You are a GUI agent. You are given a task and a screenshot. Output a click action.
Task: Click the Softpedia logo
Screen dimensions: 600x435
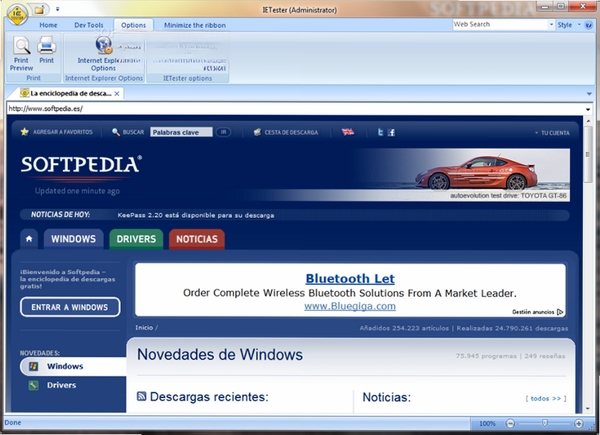tap(81, 165)
